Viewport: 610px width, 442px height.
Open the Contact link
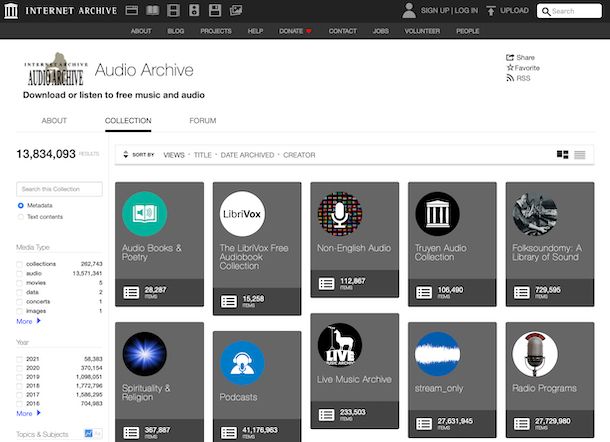tap(342, 31)
